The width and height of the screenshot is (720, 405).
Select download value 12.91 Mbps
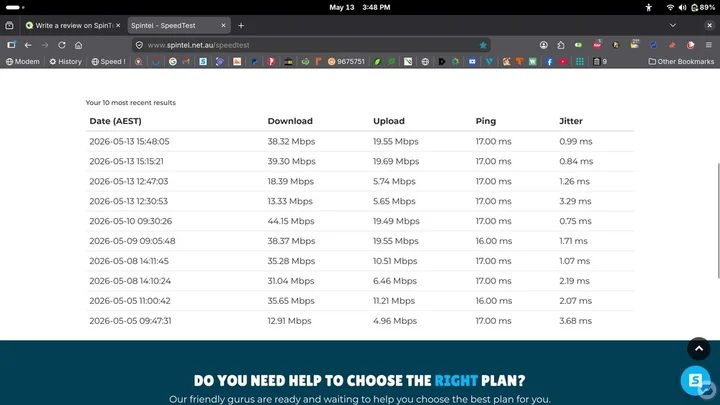coord(289,321)
